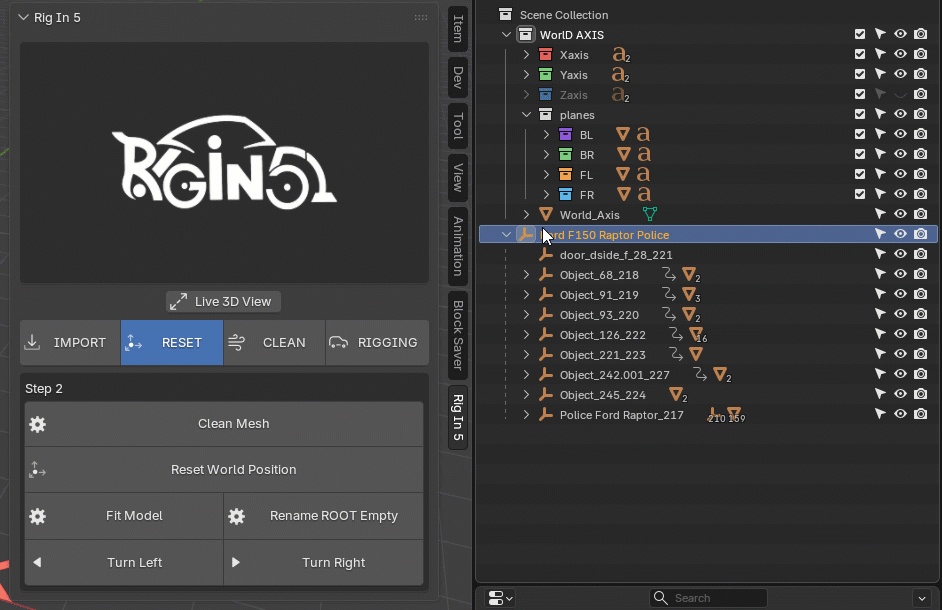Viewport: 942px width, 610px height.
Task: Open the Item sidebar tab
Action: coord(458,28)
